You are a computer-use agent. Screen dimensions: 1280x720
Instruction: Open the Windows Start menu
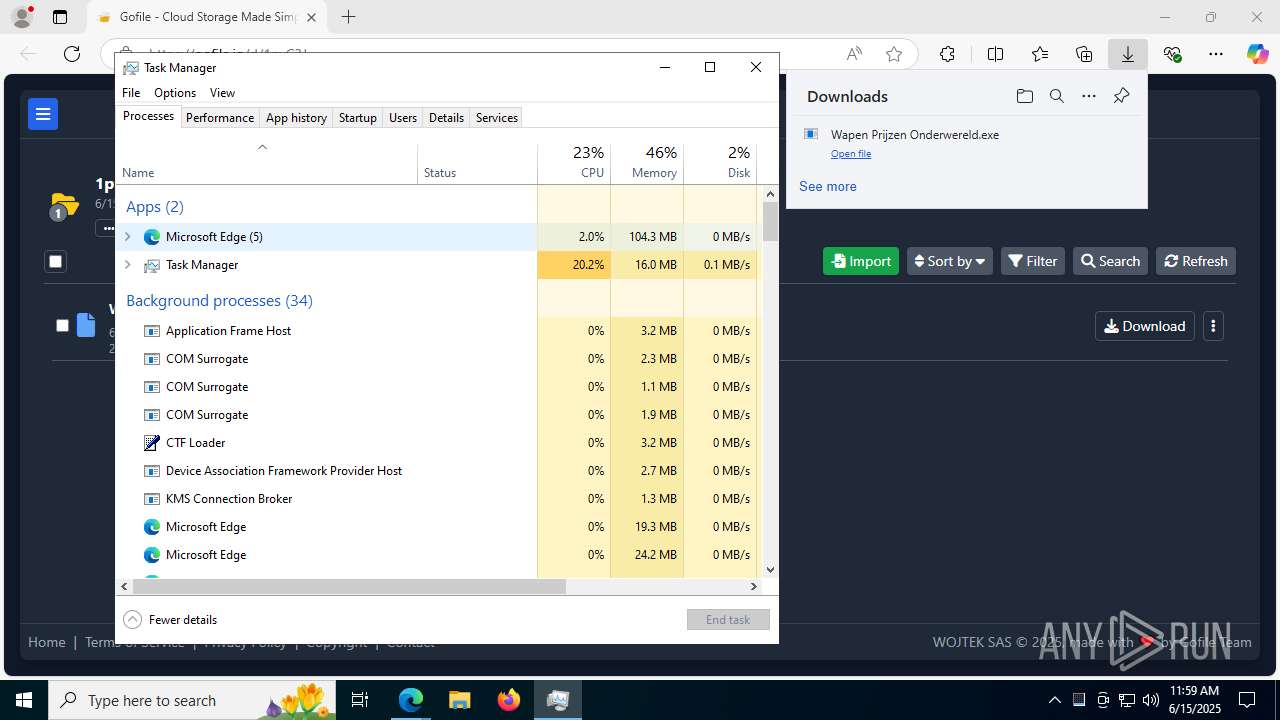click(x=24, y=700)
